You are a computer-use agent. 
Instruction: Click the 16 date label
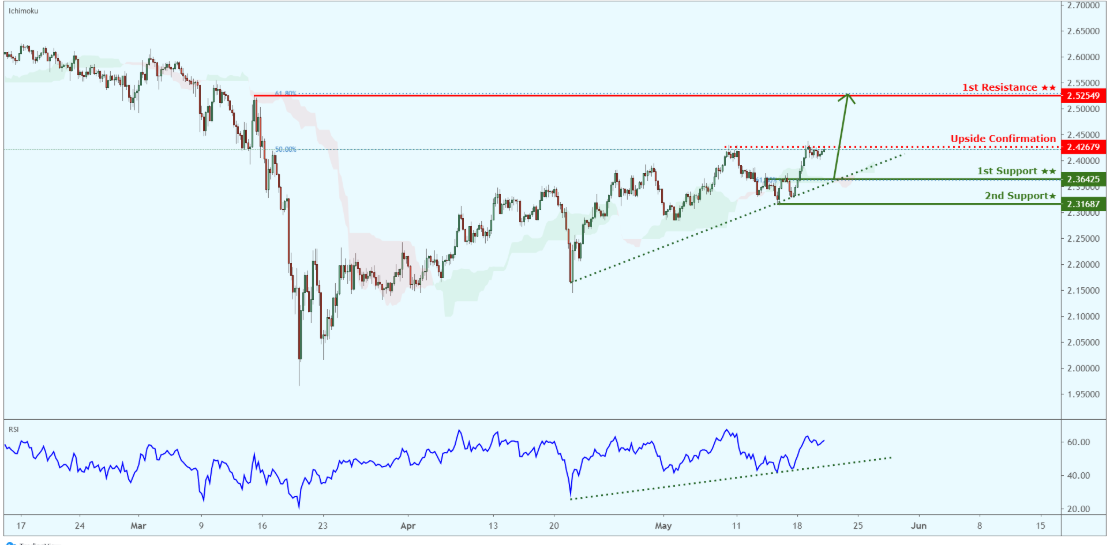point(262,527)
